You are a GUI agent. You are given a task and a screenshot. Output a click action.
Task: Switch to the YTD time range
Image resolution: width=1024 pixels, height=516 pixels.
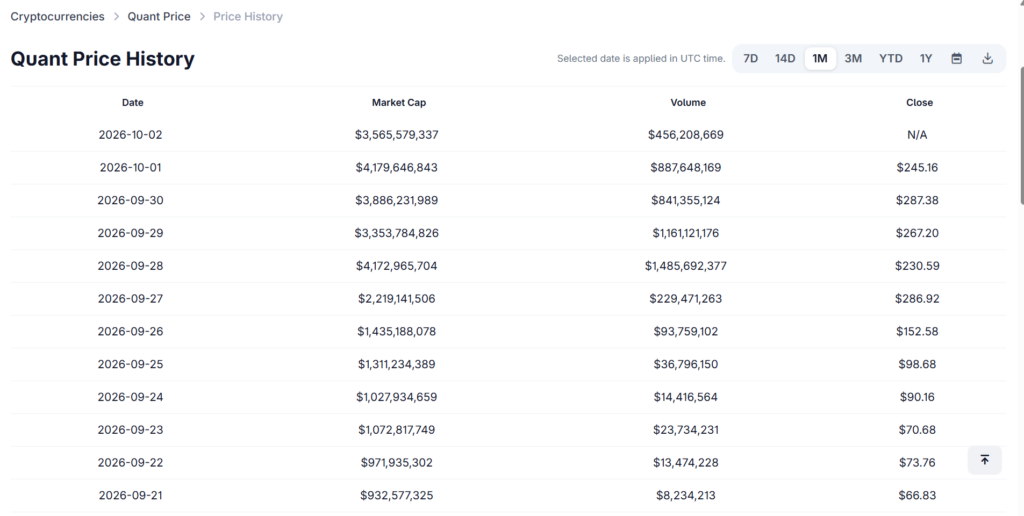click(890, 59)
